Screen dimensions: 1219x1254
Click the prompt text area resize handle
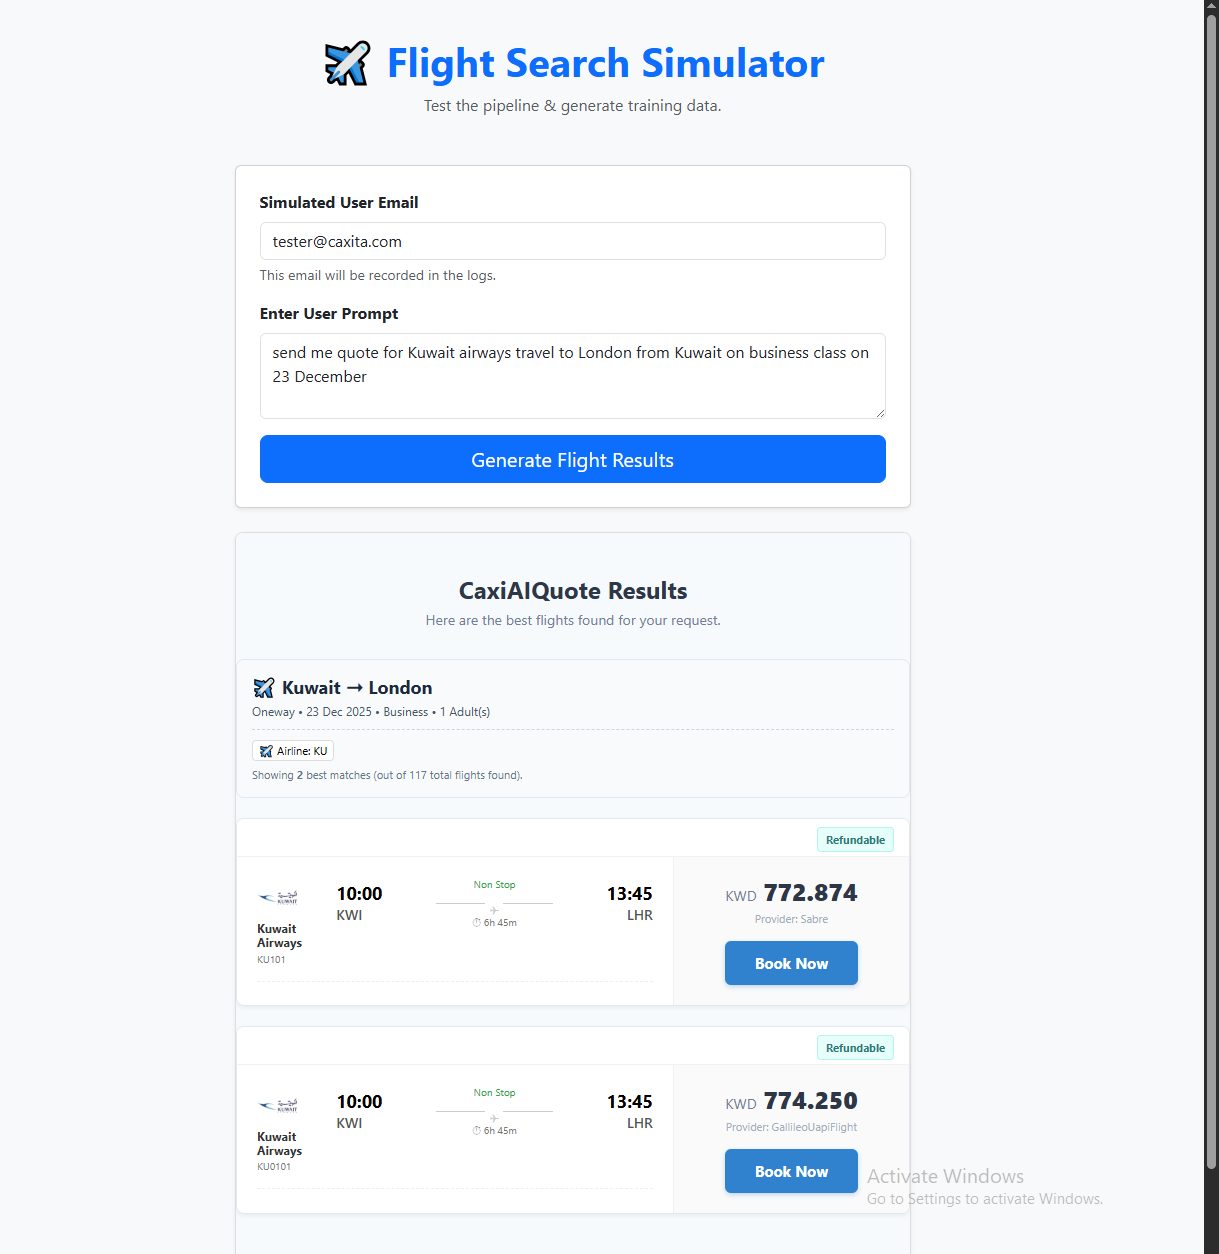(x=880, y=413)
